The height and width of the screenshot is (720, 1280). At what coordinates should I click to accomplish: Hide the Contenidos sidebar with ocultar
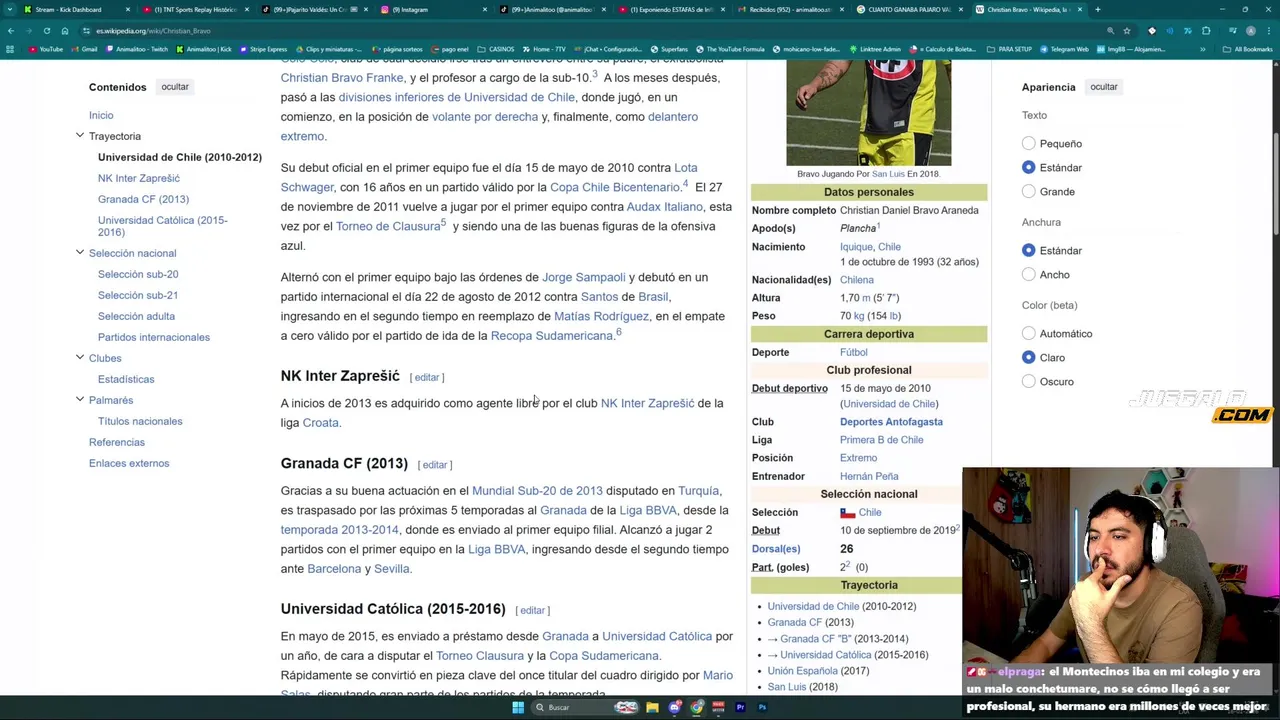pos(175,87)
